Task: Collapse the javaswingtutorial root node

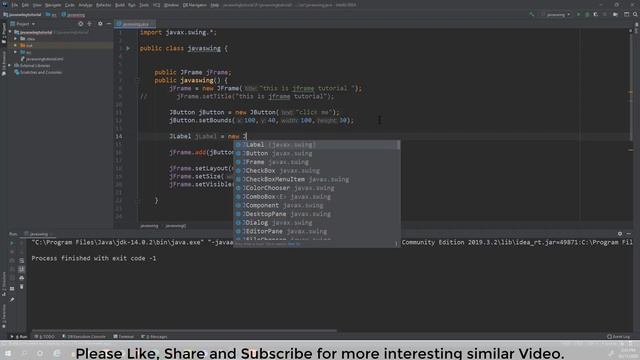Action: click(10, 32)
